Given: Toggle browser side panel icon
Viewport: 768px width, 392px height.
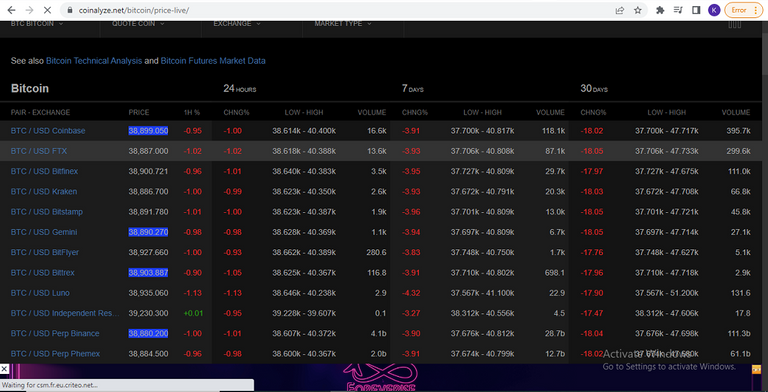Looking at the screenshot, I should (696, 10).
